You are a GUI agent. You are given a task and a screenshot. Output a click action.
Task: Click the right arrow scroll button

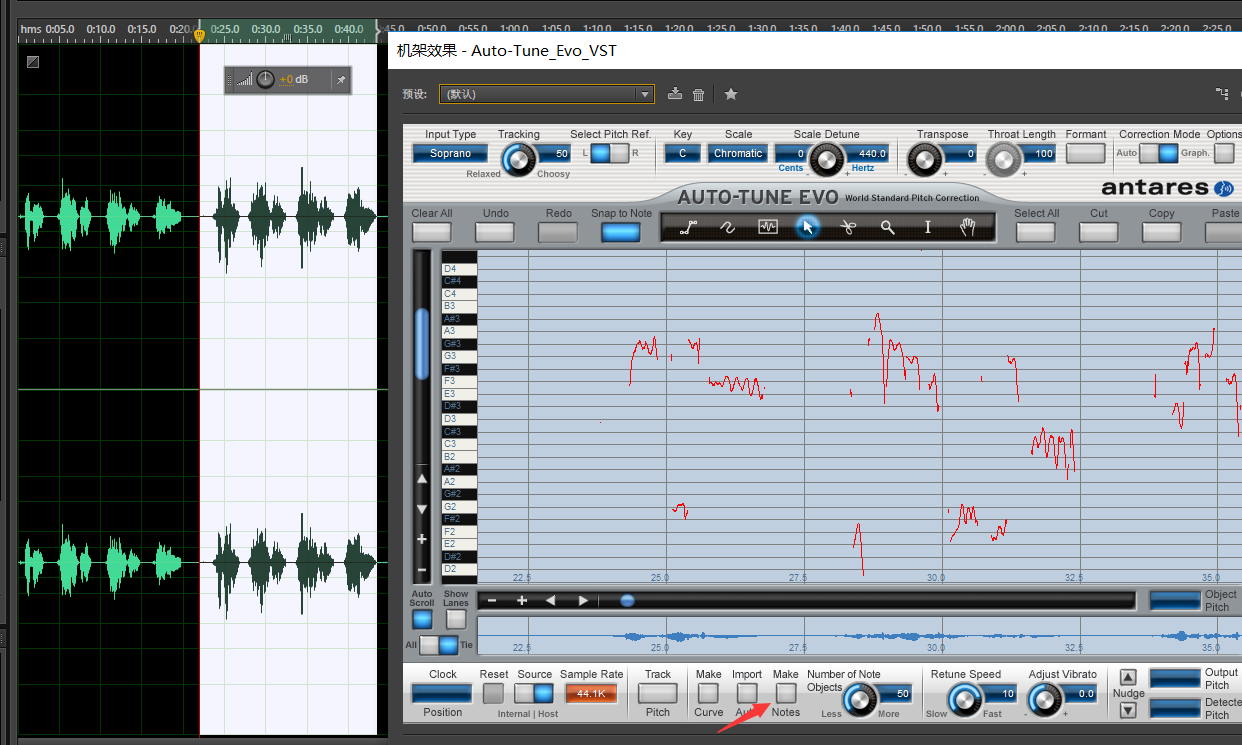tap(583, 600)
